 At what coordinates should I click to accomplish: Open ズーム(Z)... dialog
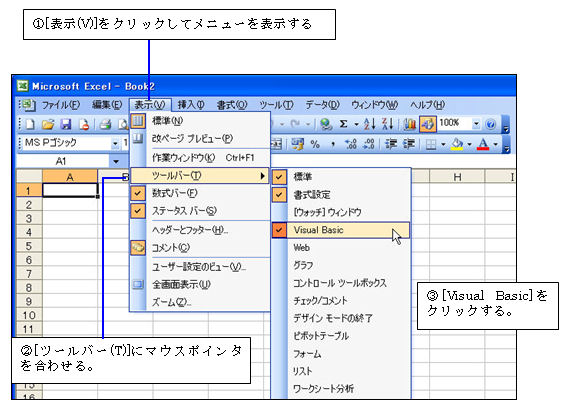(x=200, y=302)
